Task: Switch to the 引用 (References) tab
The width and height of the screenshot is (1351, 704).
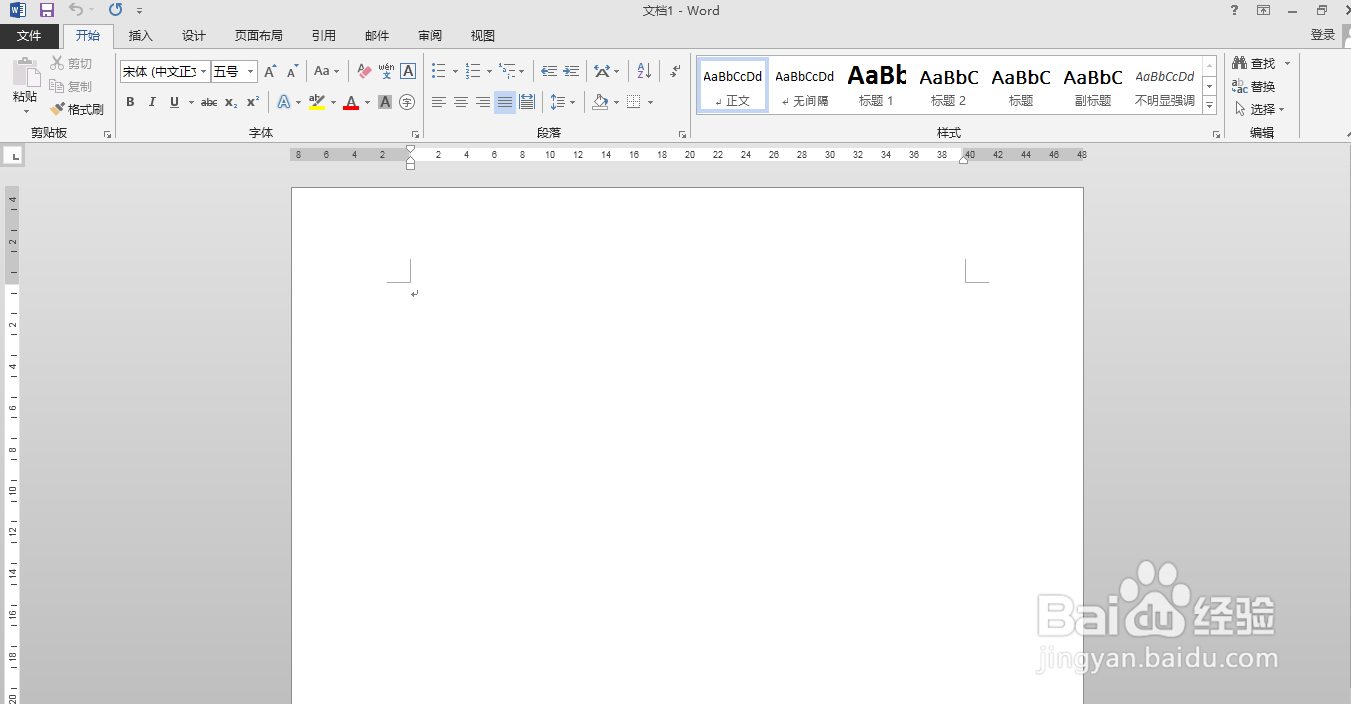Action: [x=324, y=36]
